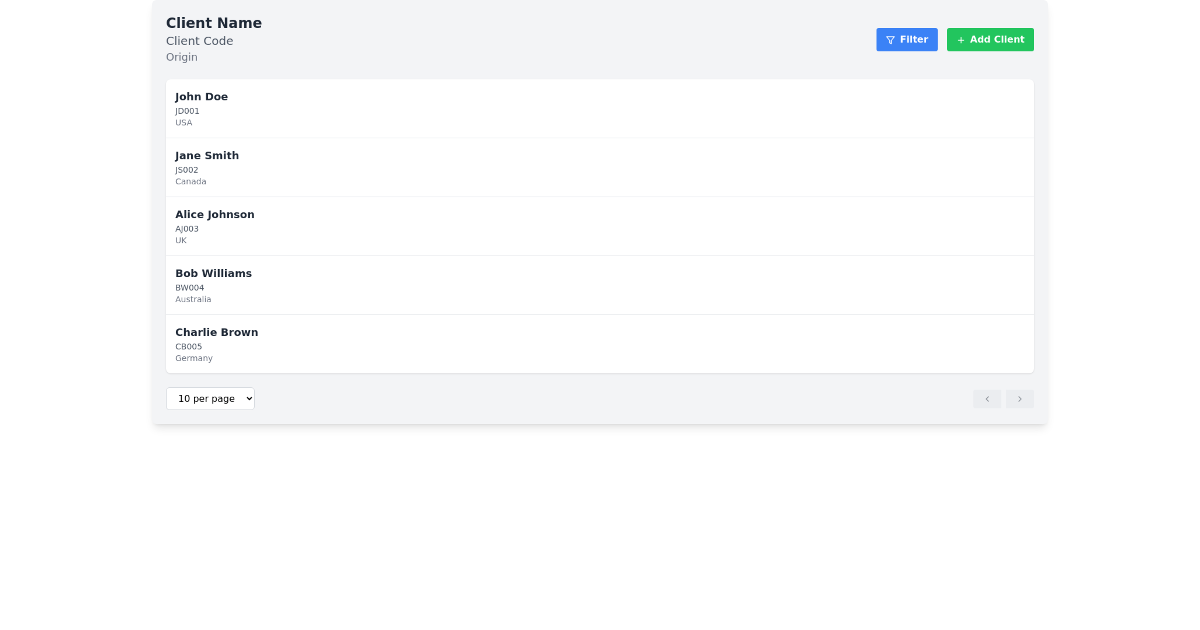
Task: Click the 'Client Code' column header
Action: click(199, 41)
